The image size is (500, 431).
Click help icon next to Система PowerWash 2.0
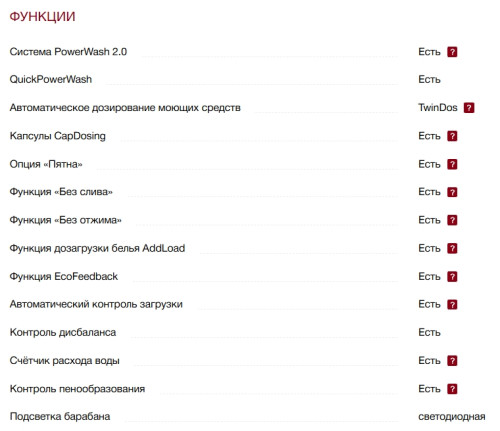(452, 52)
